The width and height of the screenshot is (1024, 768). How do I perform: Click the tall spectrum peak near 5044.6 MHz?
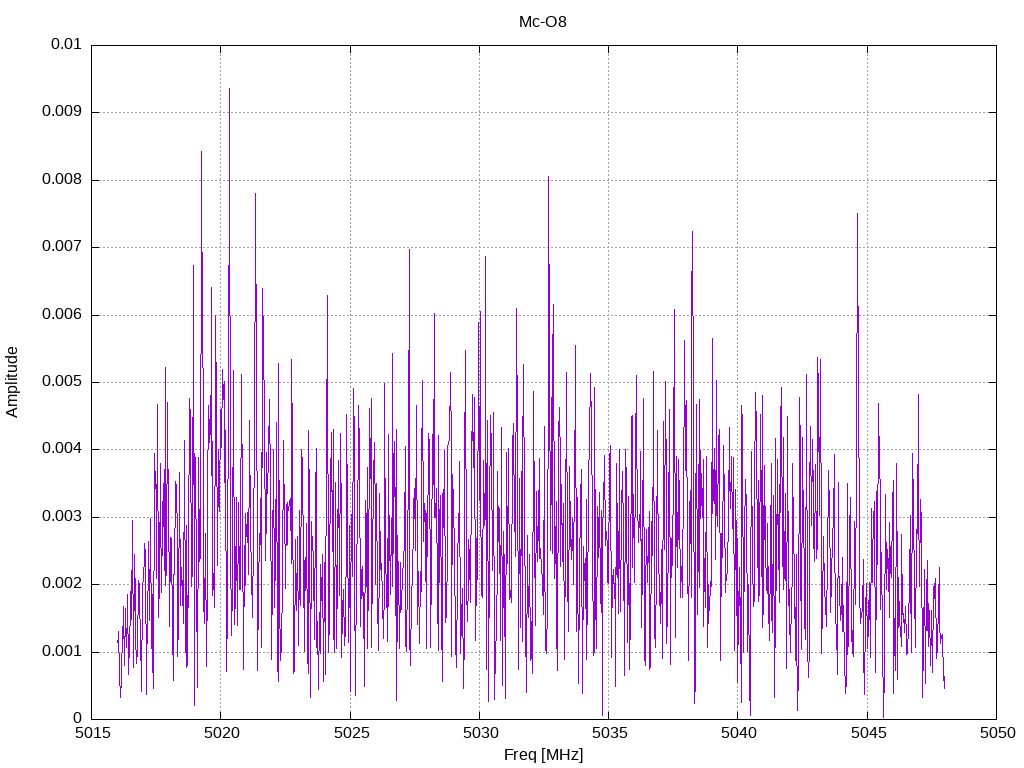(x=857, y=215)
